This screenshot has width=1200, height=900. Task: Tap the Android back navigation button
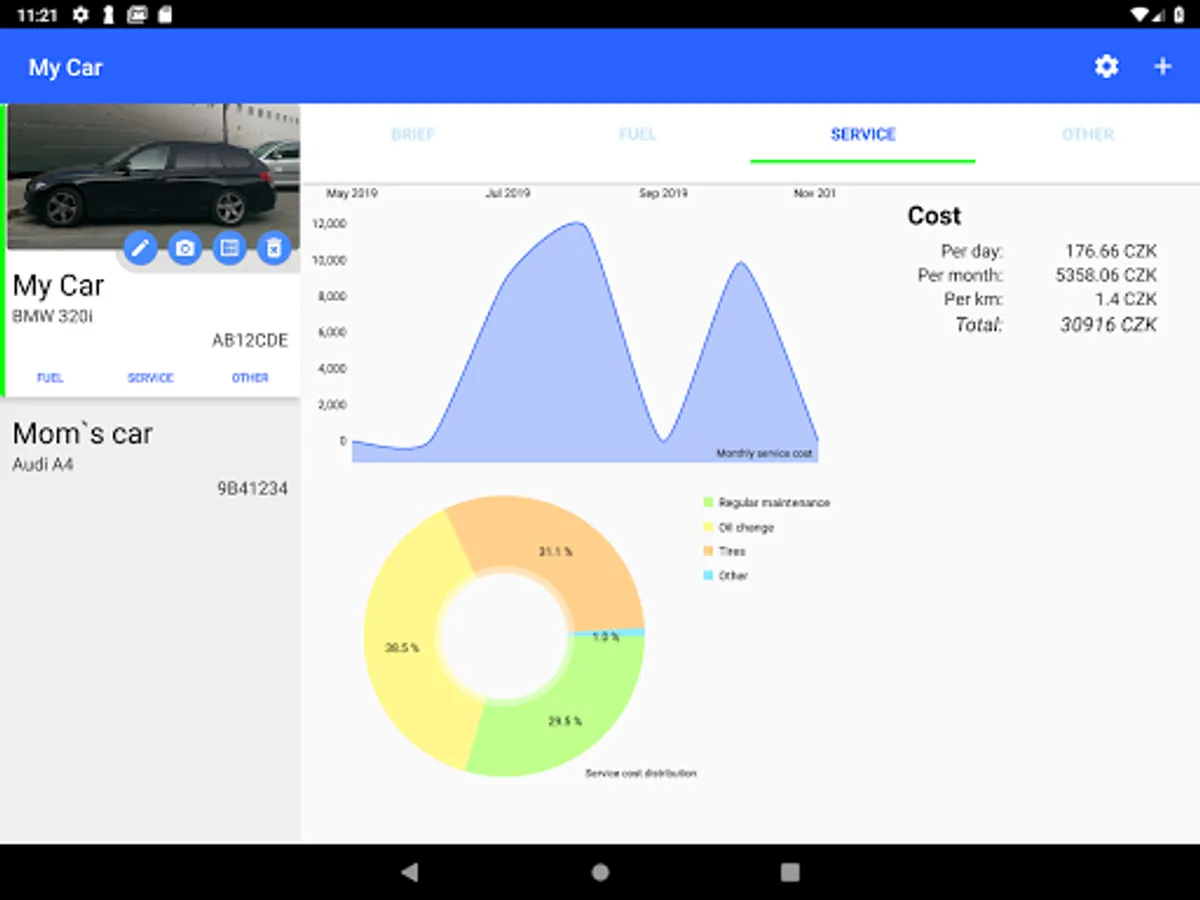(x=409, y=872)
